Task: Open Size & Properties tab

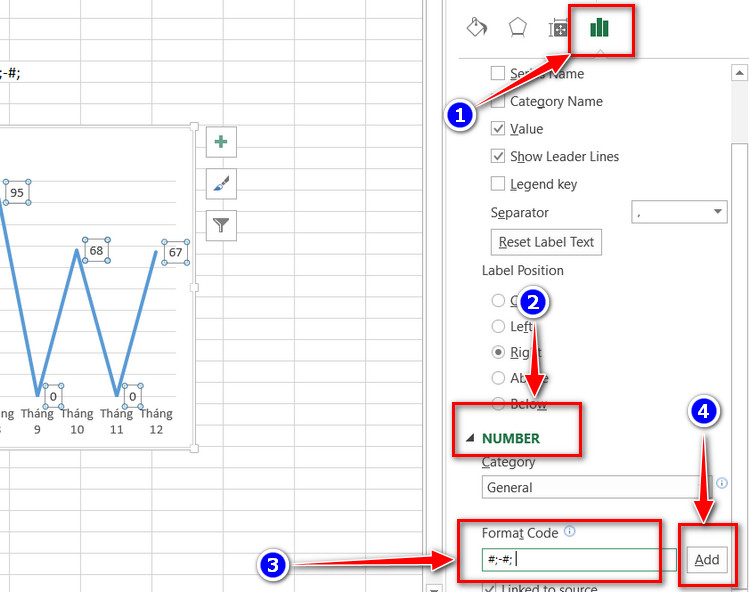Action: point(558,29)
